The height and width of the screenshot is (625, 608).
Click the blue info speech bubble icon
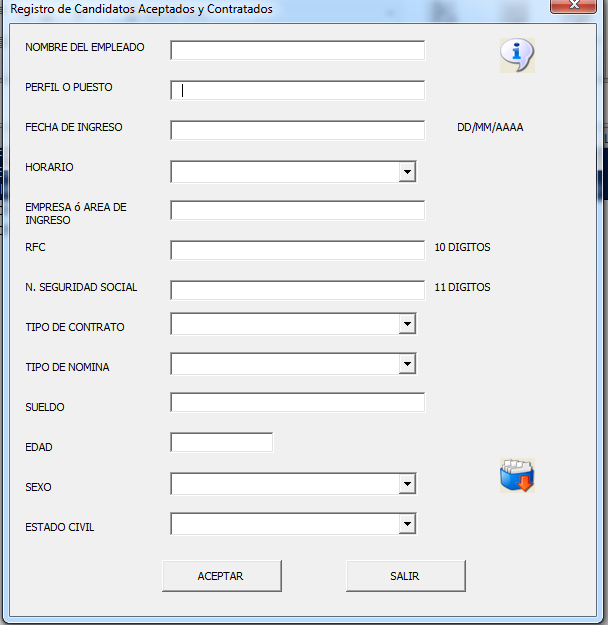tap(517, 55)
